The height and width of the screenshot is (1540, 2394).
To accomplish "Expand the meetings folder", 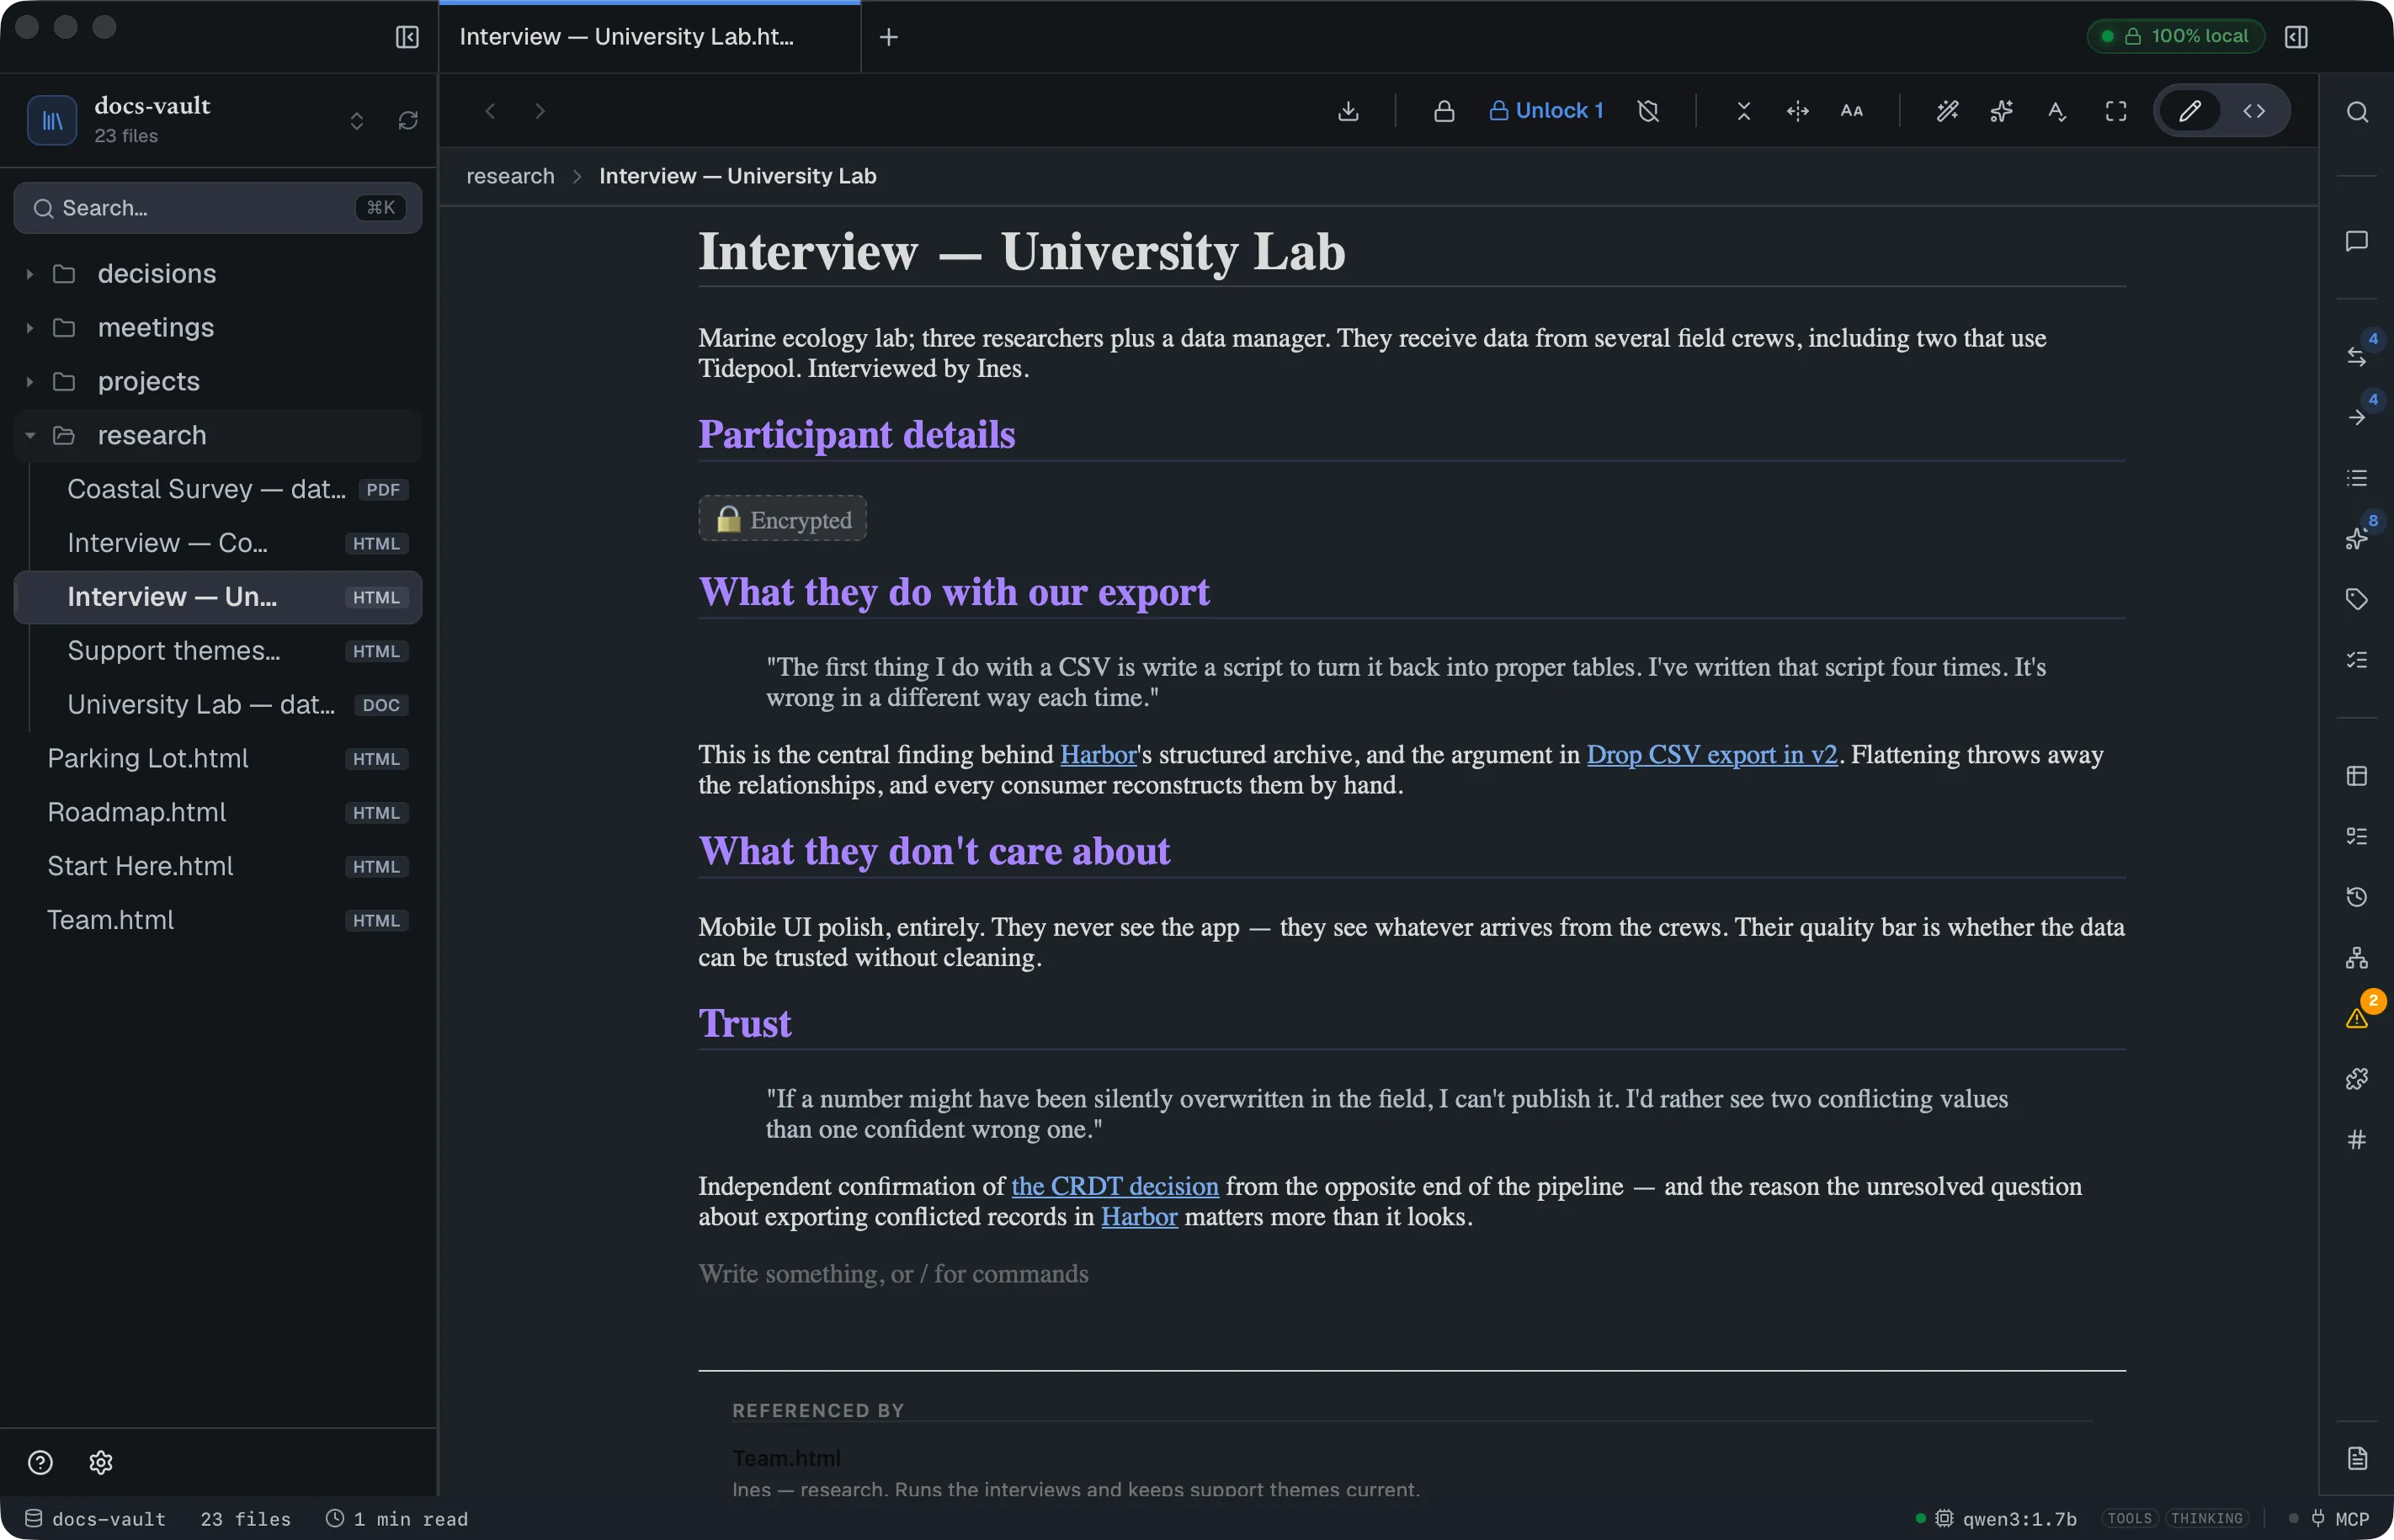I will tap(218, 328).
